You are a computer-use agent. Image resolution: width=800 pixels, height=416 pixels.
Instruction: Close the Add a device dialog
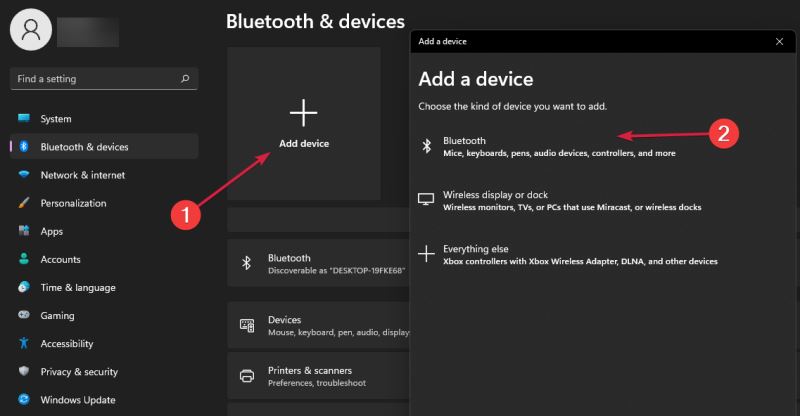[x=779, y=41]
